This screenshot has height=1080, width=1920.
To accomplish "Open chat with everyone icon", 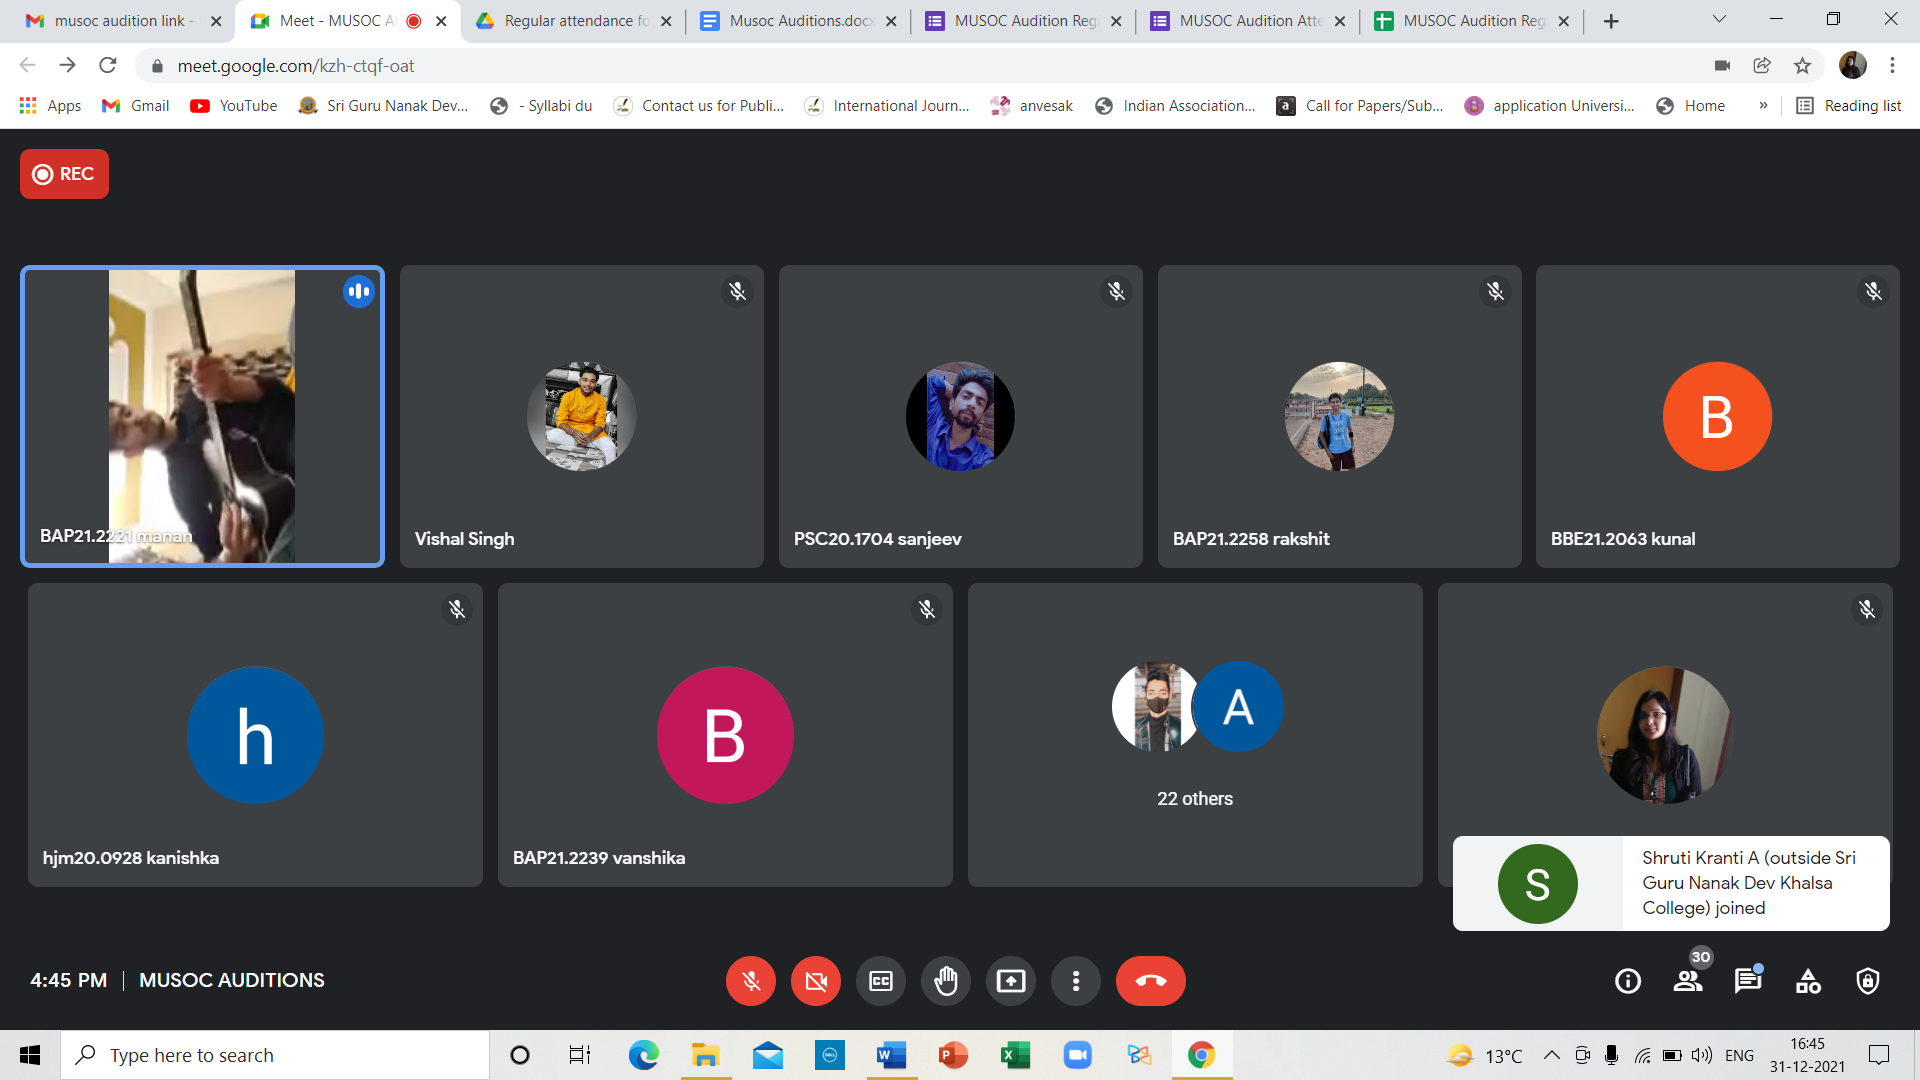I will click(x=1747, y=981).
